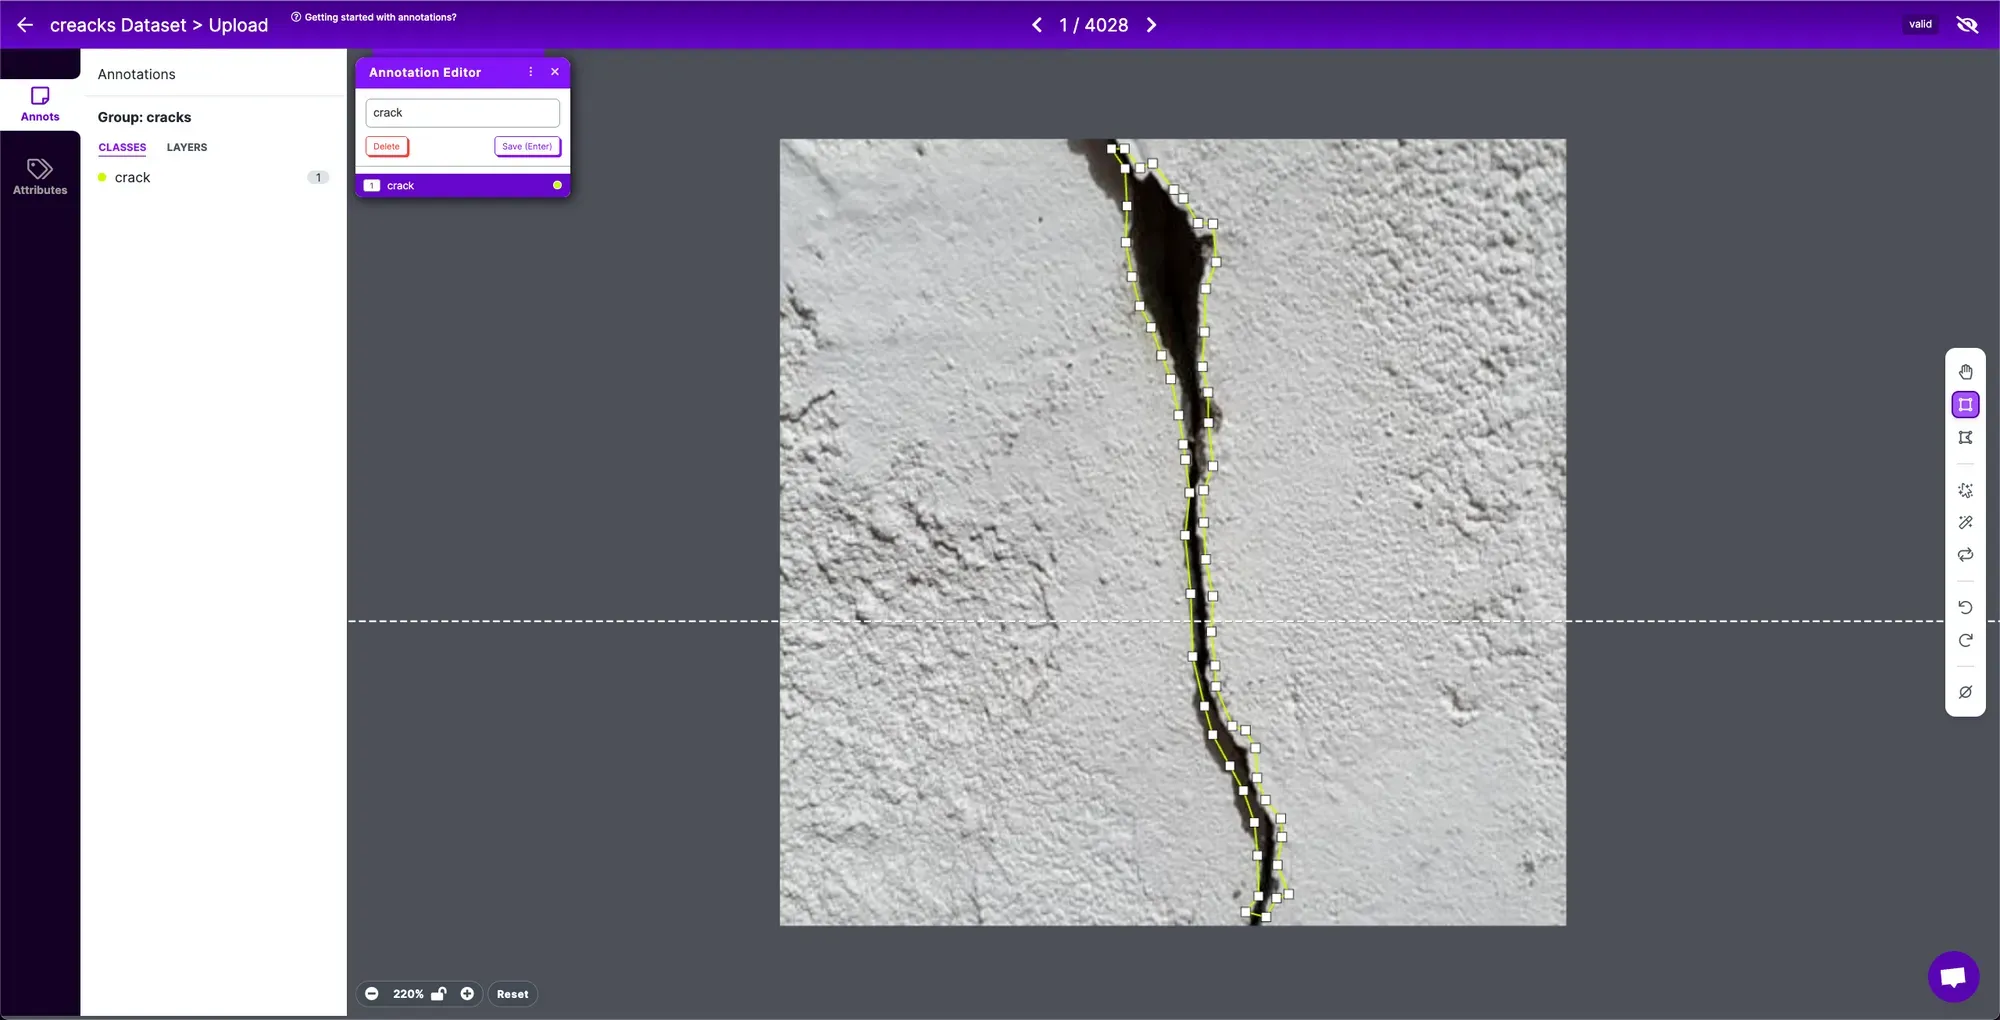The width and height of the screenshot is (2000, 1020).
Task: Activate the smart polygon tool
Action: pyautogui.click(x=1965, y=490)
